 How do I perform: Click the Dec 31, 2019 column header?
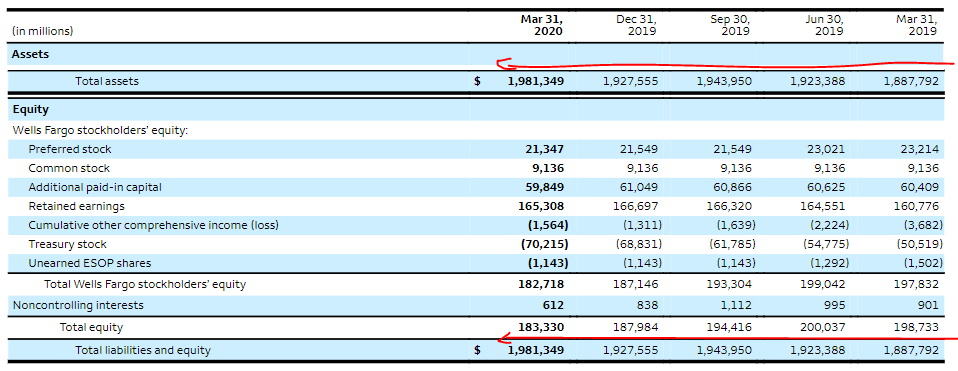(x=636, y=25)
